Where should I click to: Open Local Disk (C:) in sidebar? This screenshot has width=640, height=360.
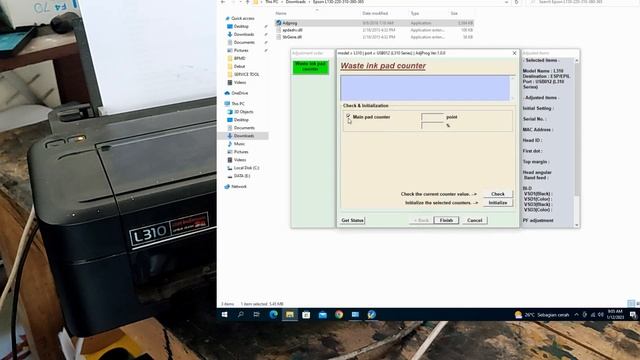coord(246,168)
